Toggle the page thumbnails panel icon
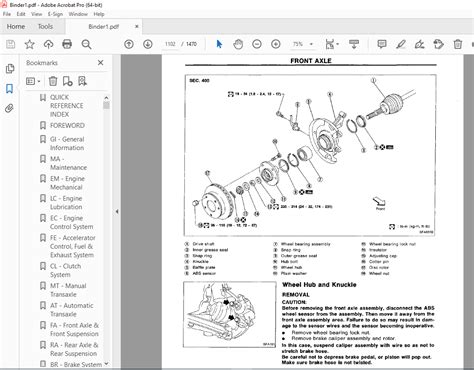 [x=10, y=69]
